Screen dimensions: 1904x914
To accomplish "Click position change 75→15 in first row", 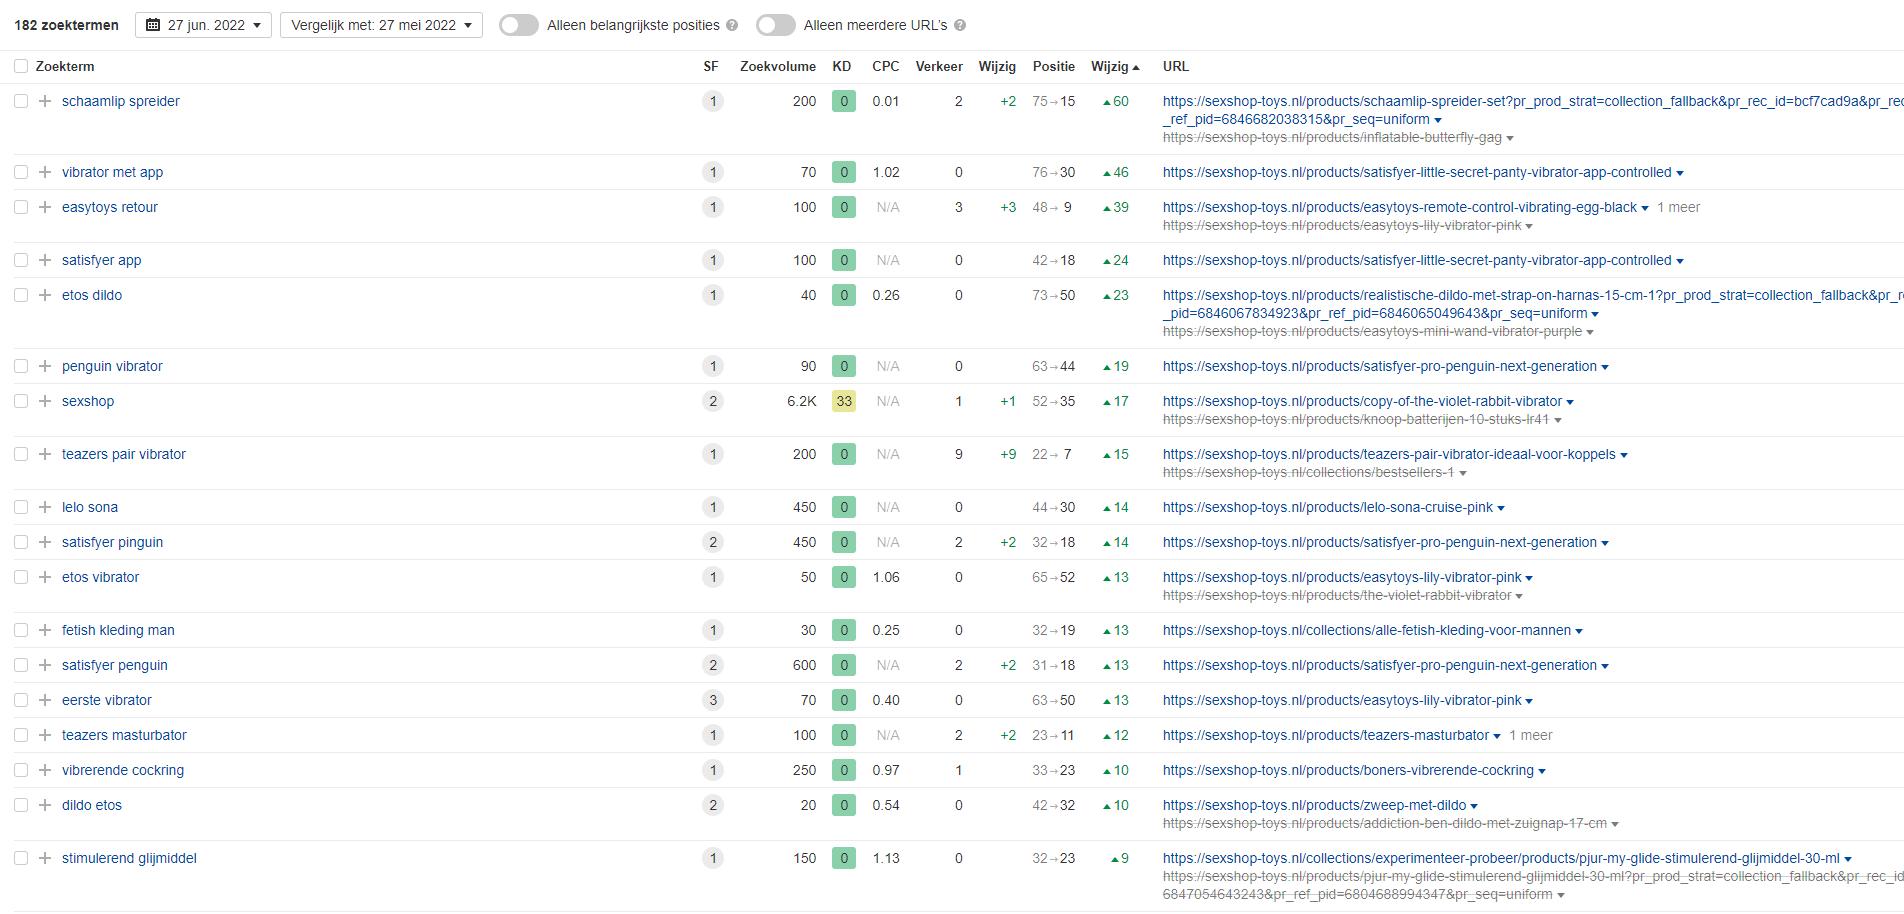I will pyautogui.click(x=1054, y=101).
